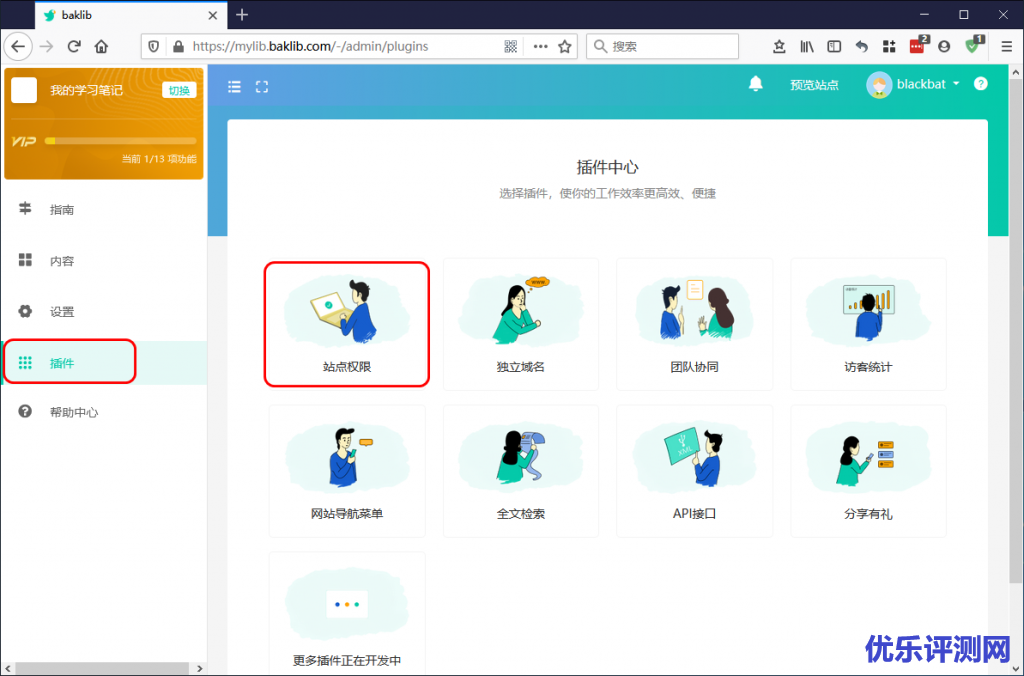1024x676 pixels.
Task: Go to the browser home page icon
Action: (101, 46)
